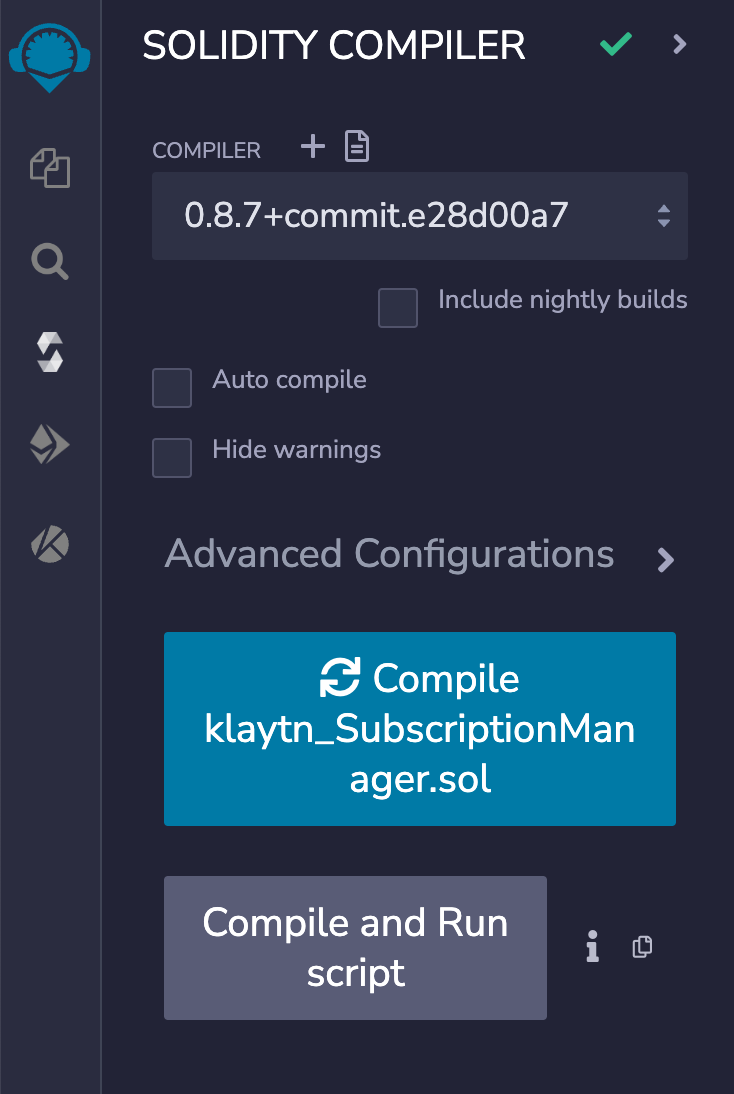
Task: Open the Remix home logo icon
Action: (x=50, y=59)
